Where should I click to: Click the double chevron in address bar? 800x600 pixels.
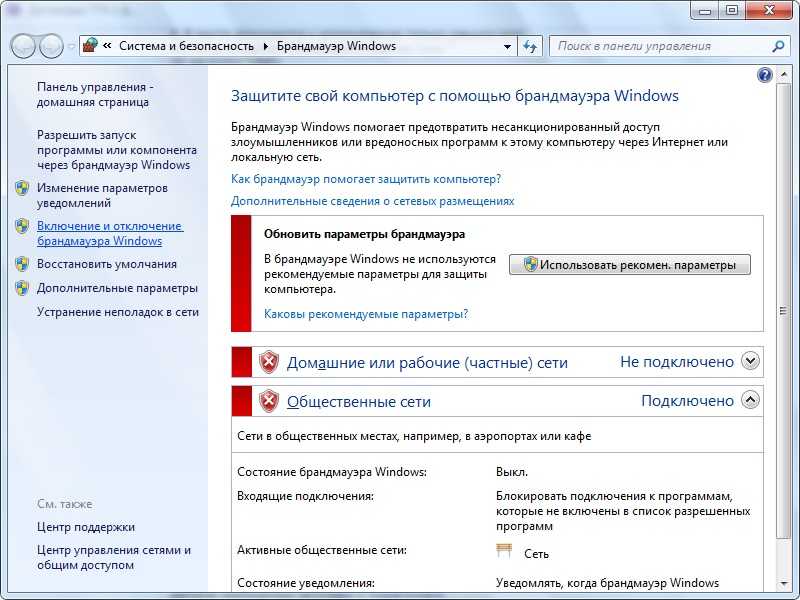click(x=107, y=46)
